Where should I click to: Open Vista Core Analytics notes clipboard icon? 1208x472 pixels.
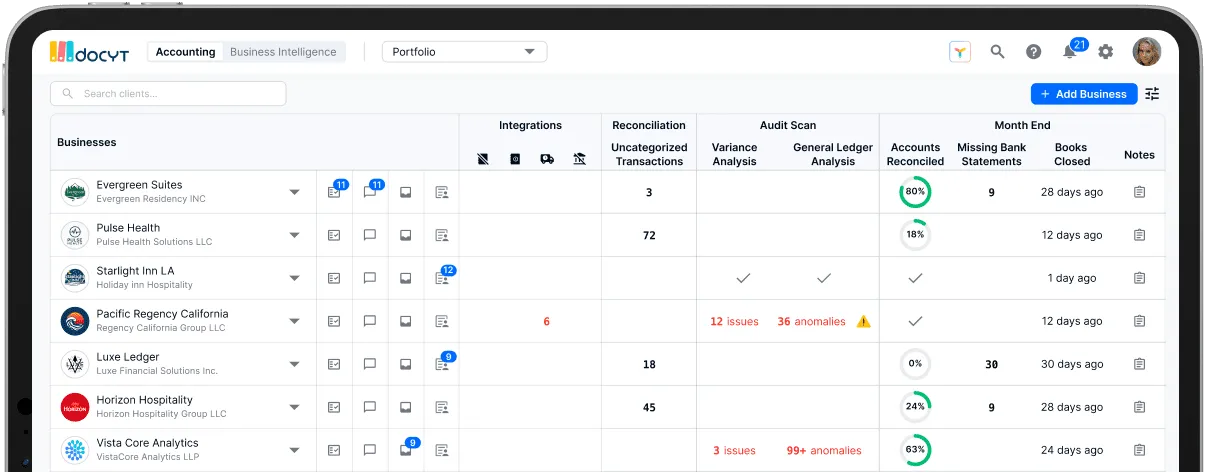tap(1139, 450)
